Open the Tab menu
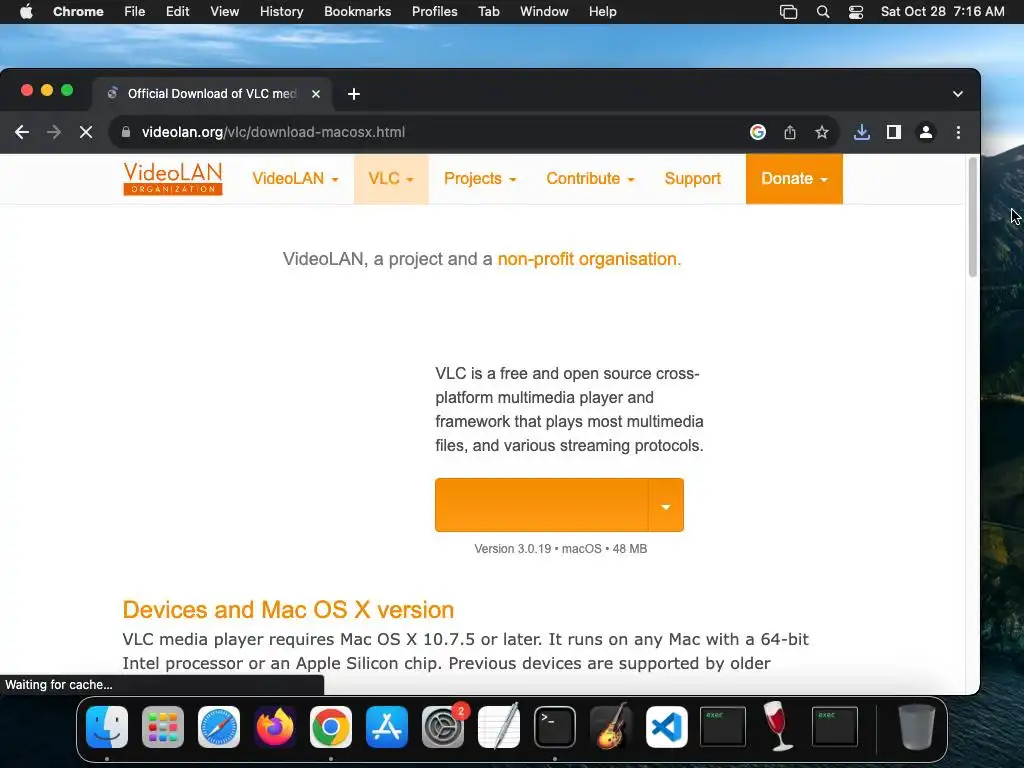The height and width of the screenshot is (768, 1024). pos(488,12)
